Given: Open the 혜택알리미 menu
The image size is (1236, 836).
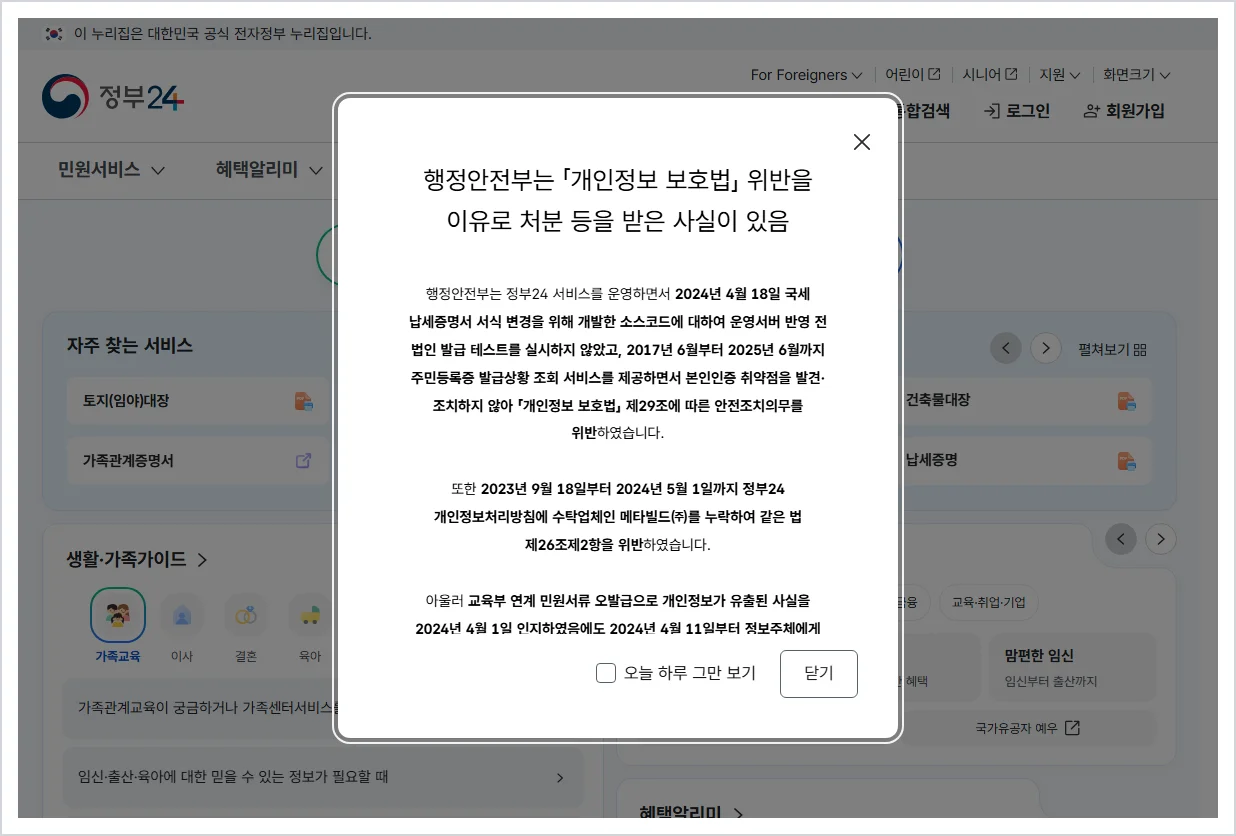Looking at the screenshot, I should tap(269, 169).
